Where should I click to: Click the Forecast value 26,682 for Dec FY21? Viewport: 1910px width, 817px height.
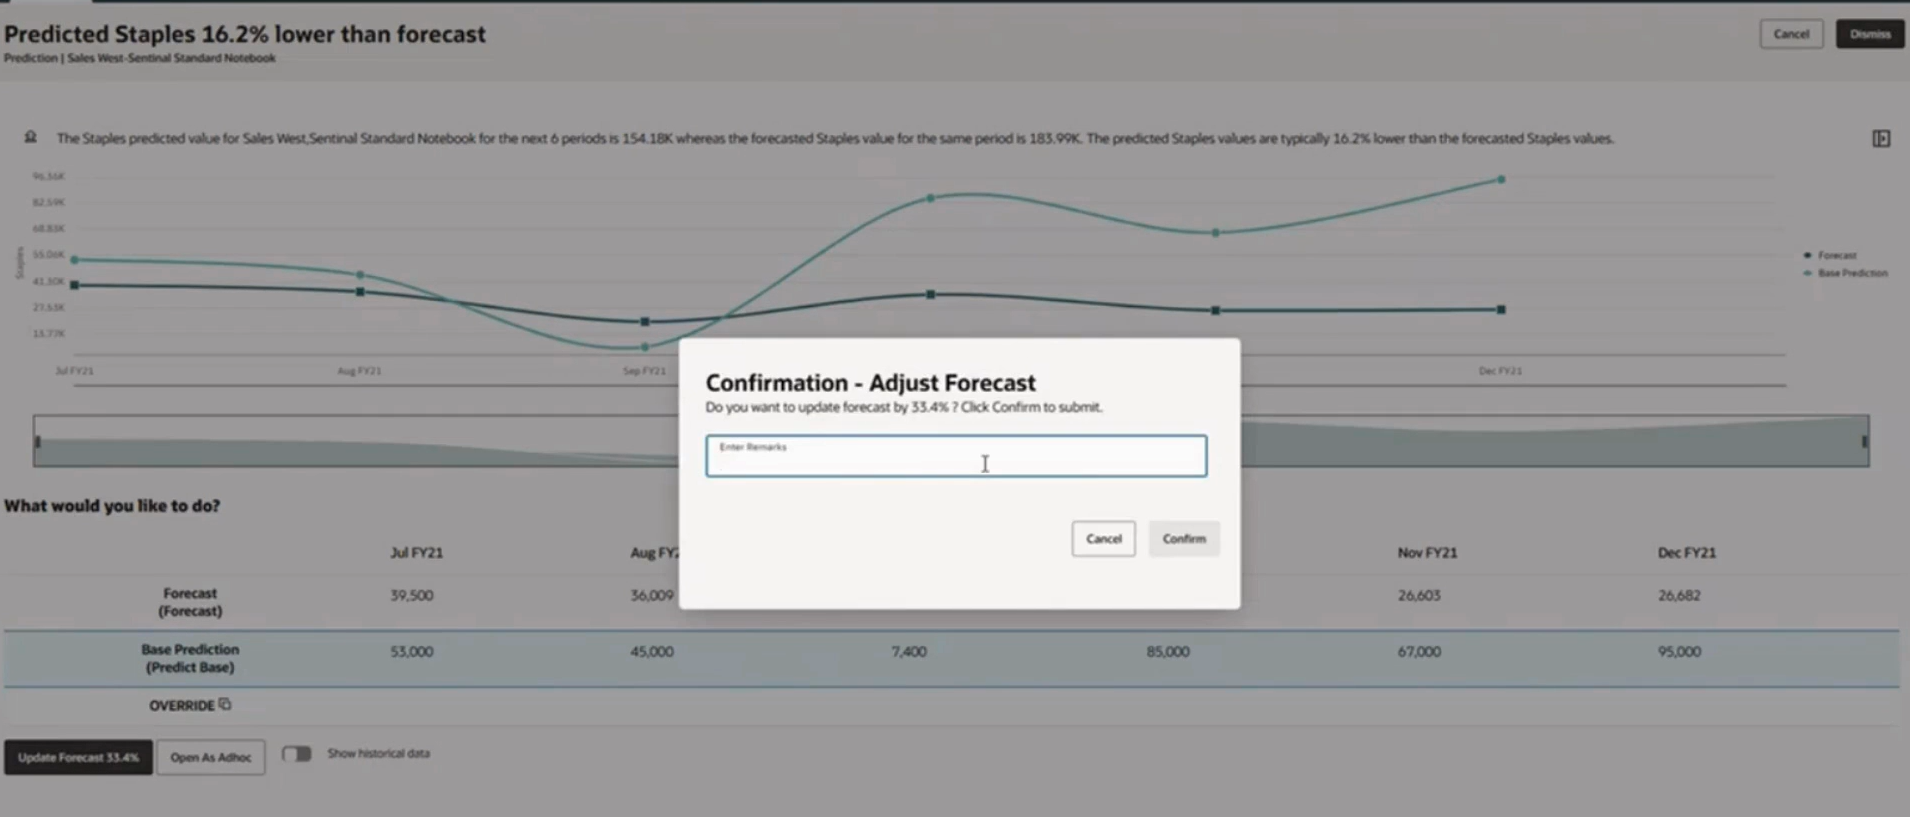pos(1679,595)
